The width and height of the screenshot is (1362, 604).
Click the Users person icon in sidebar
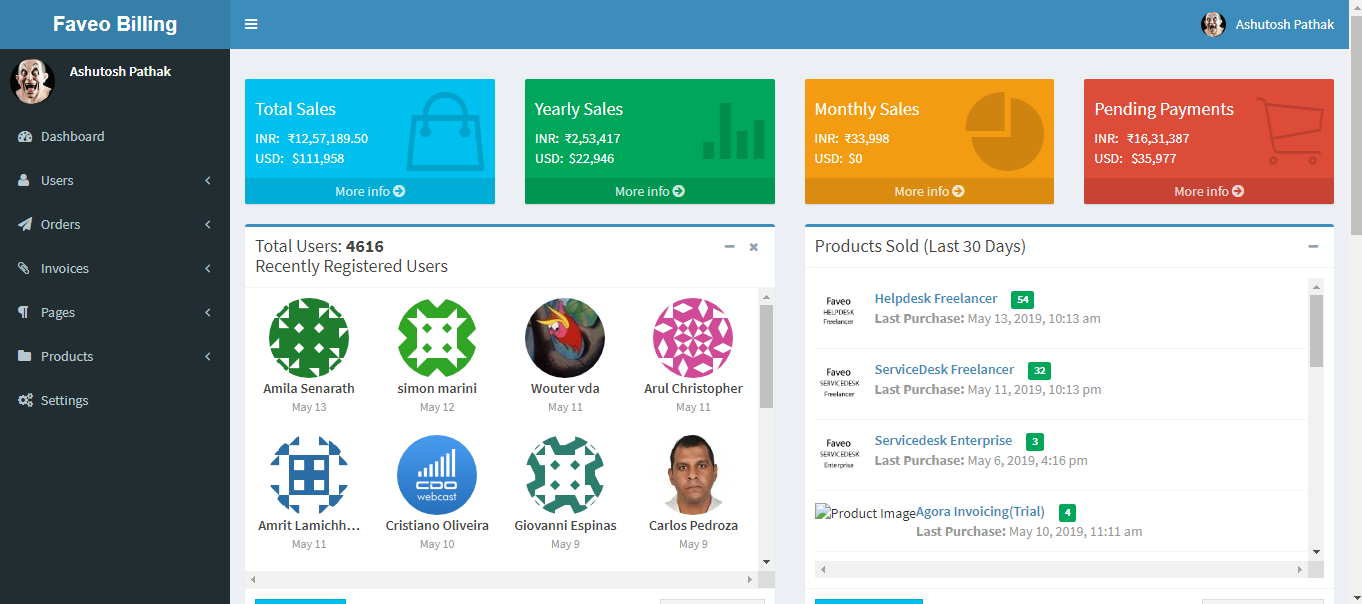pyautogui.click(x=25, y=181)
